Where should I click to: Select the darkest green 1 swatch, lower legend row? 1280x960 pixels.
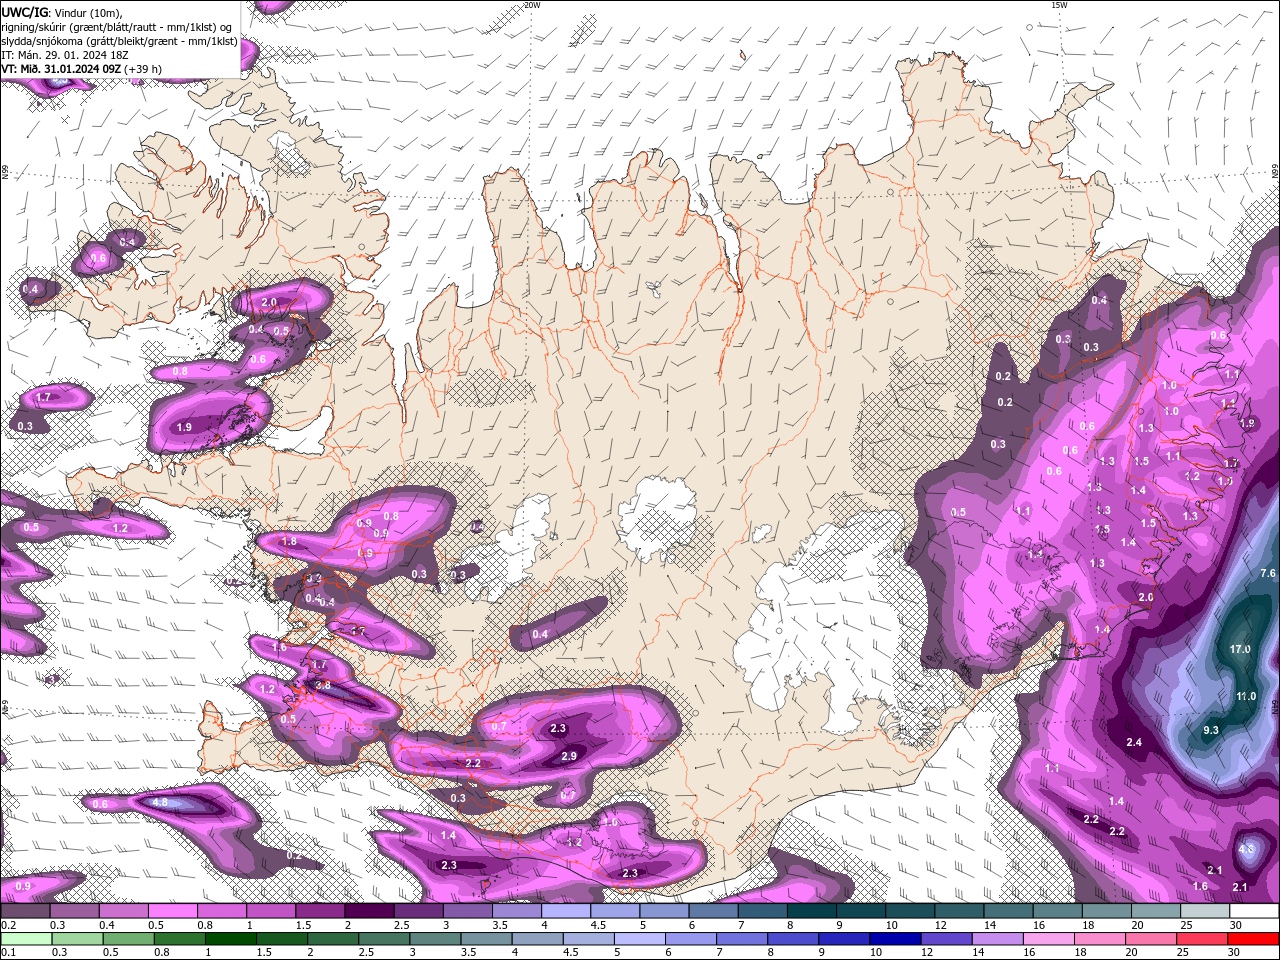tap(230, 939)
